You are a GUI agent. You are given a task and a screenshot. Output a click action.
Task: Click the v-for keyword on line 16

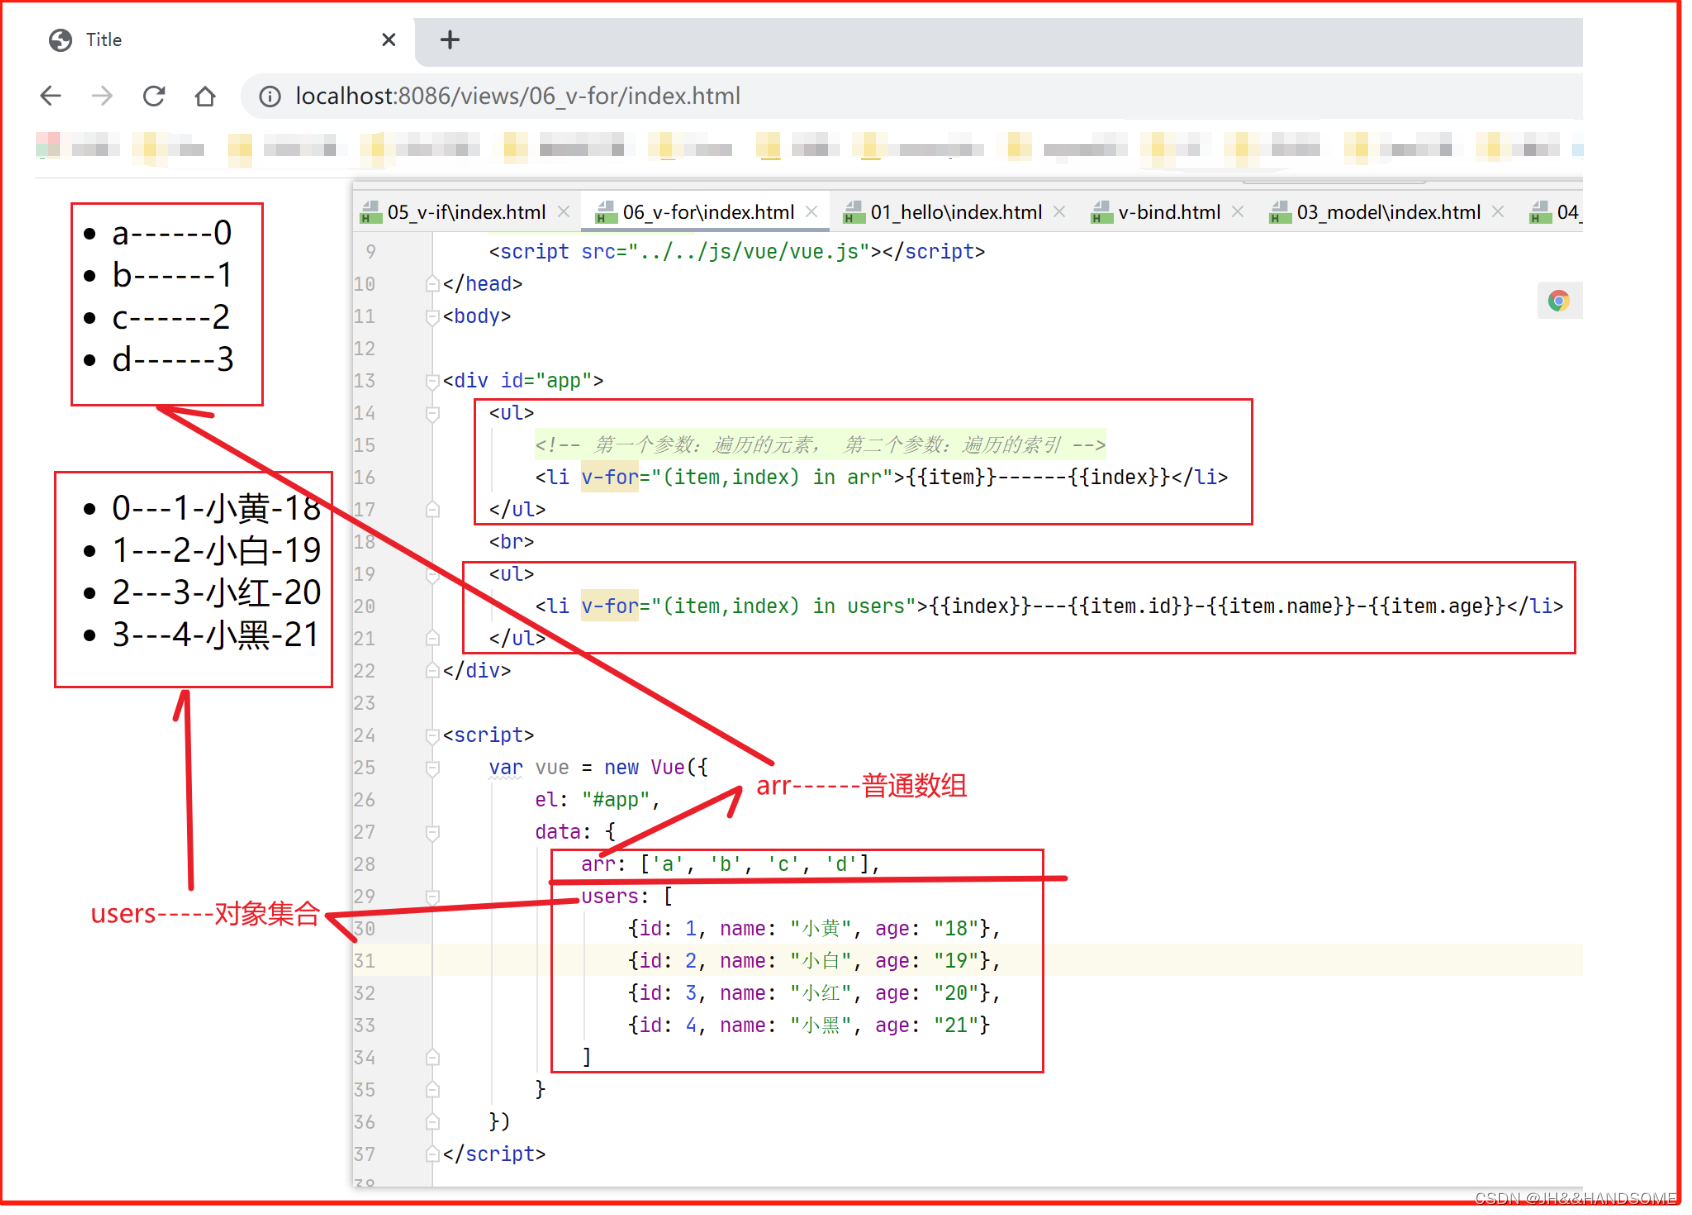(610, 477)
